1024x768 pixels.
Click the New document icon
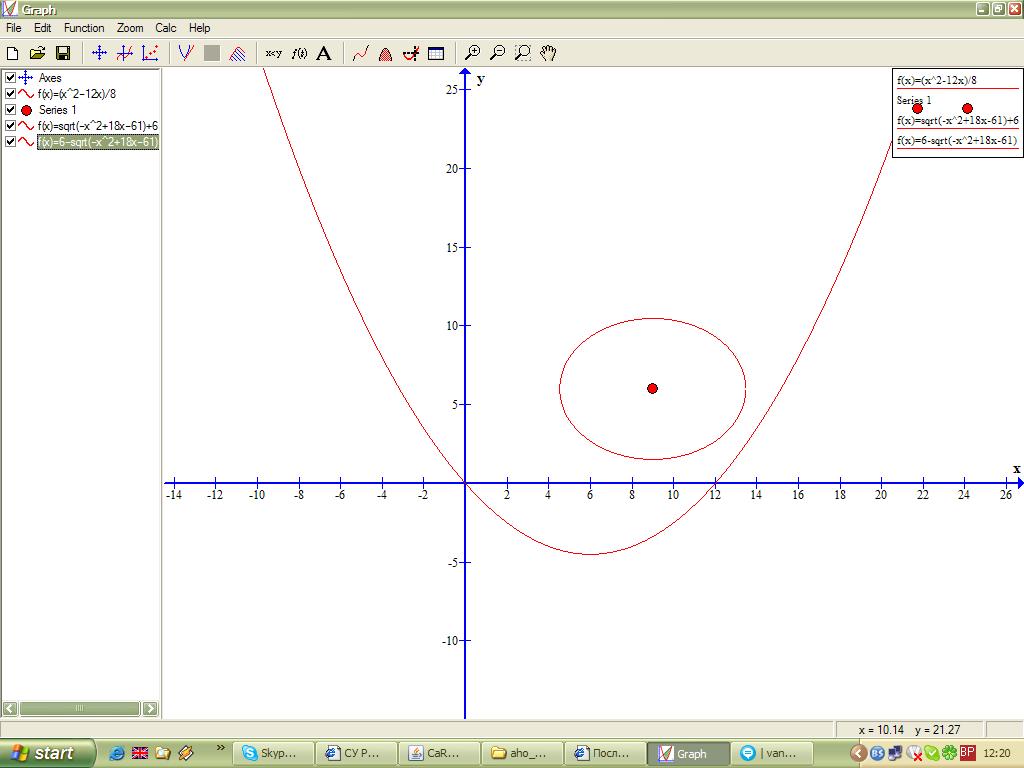[x=12, y=53]
